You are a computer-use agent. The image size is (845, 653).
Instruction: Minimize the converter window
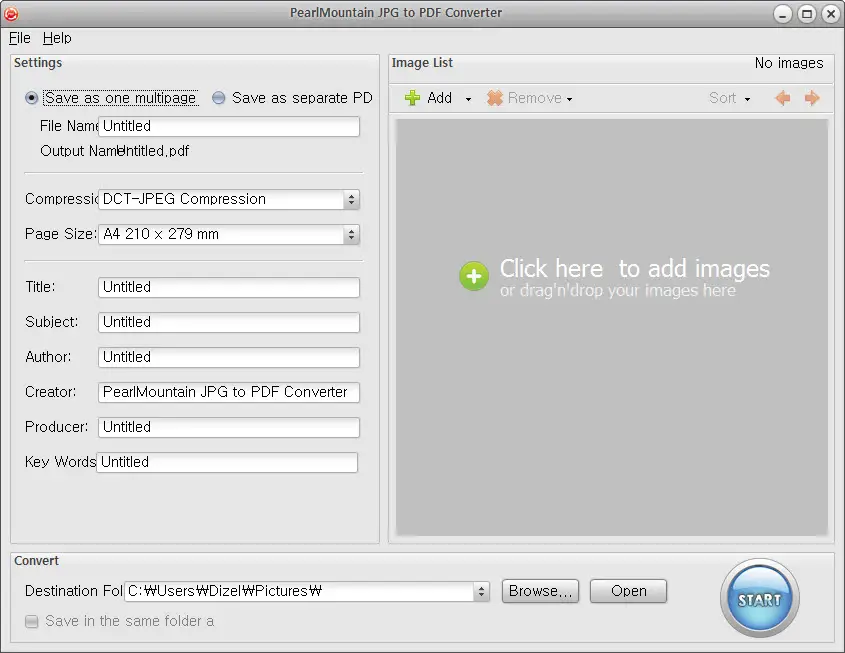(782, 14)
